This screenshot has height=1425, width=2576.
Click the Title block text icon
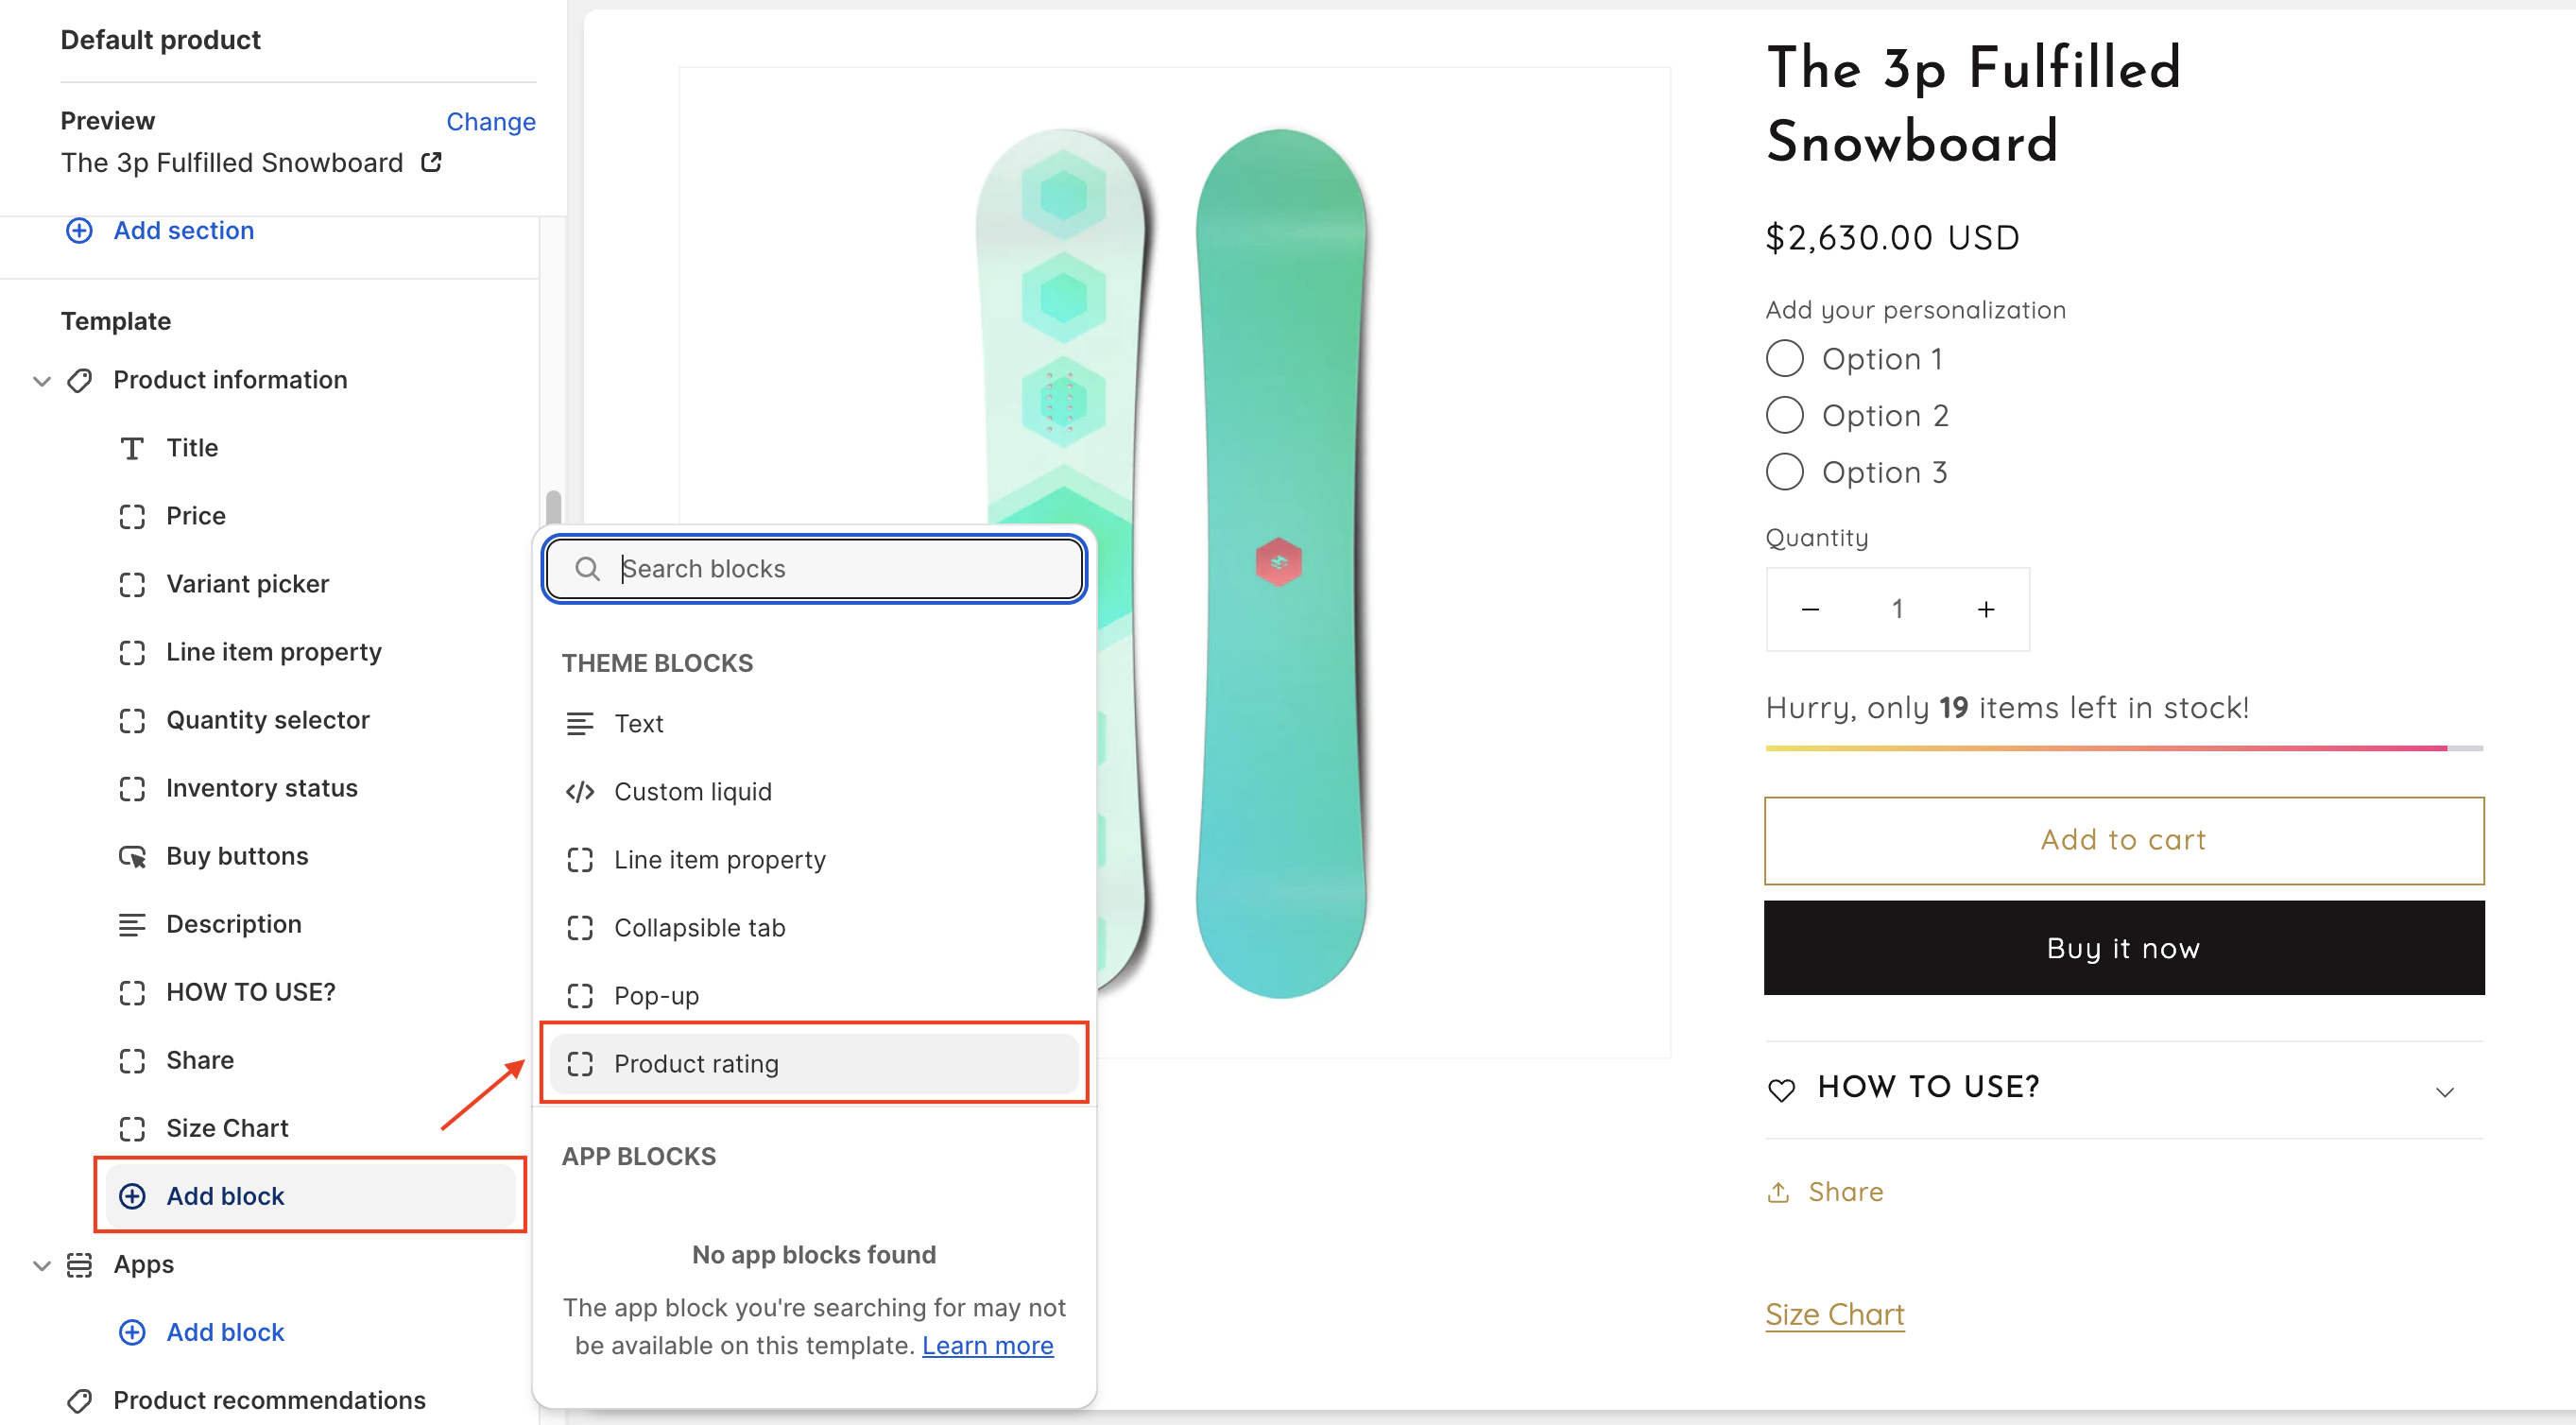click(132, 448)
